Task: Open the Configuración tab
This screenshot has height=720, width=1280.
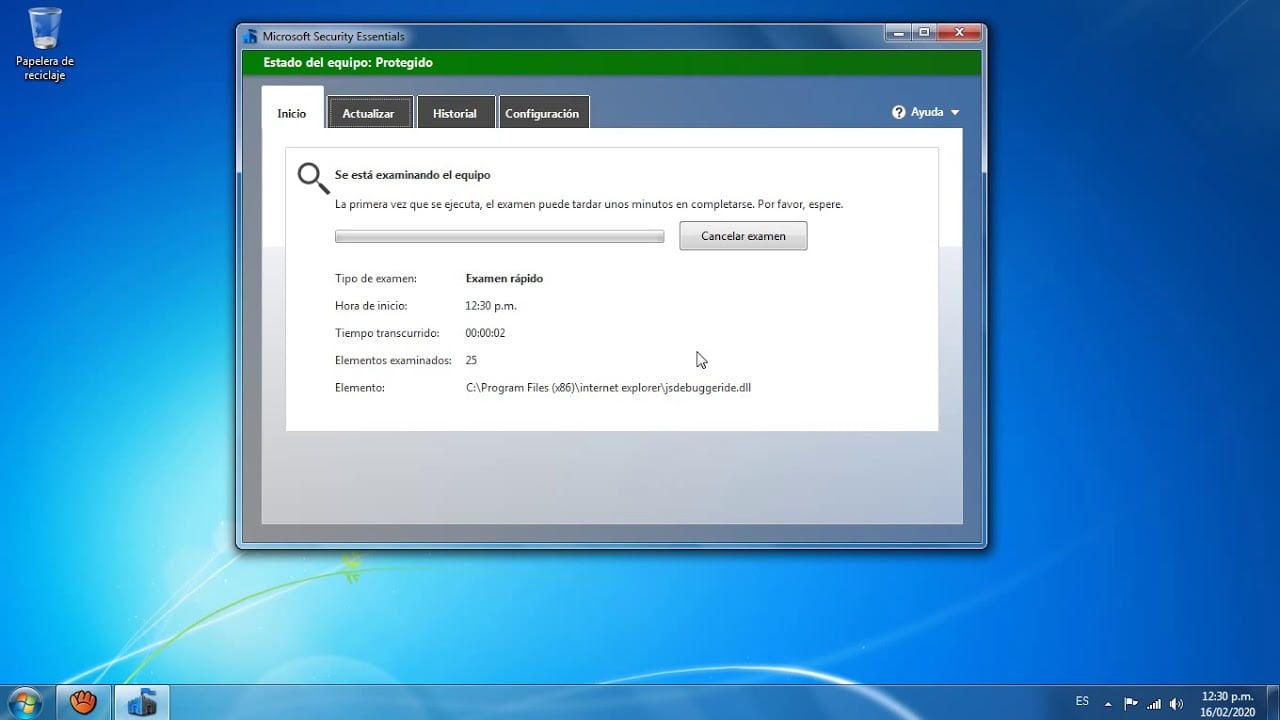Action: point(542,113)
